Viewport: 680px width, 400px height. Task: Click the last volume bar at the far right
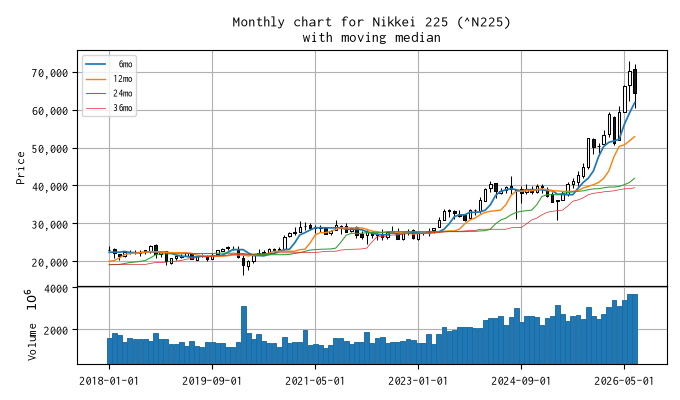coord(635,329)
